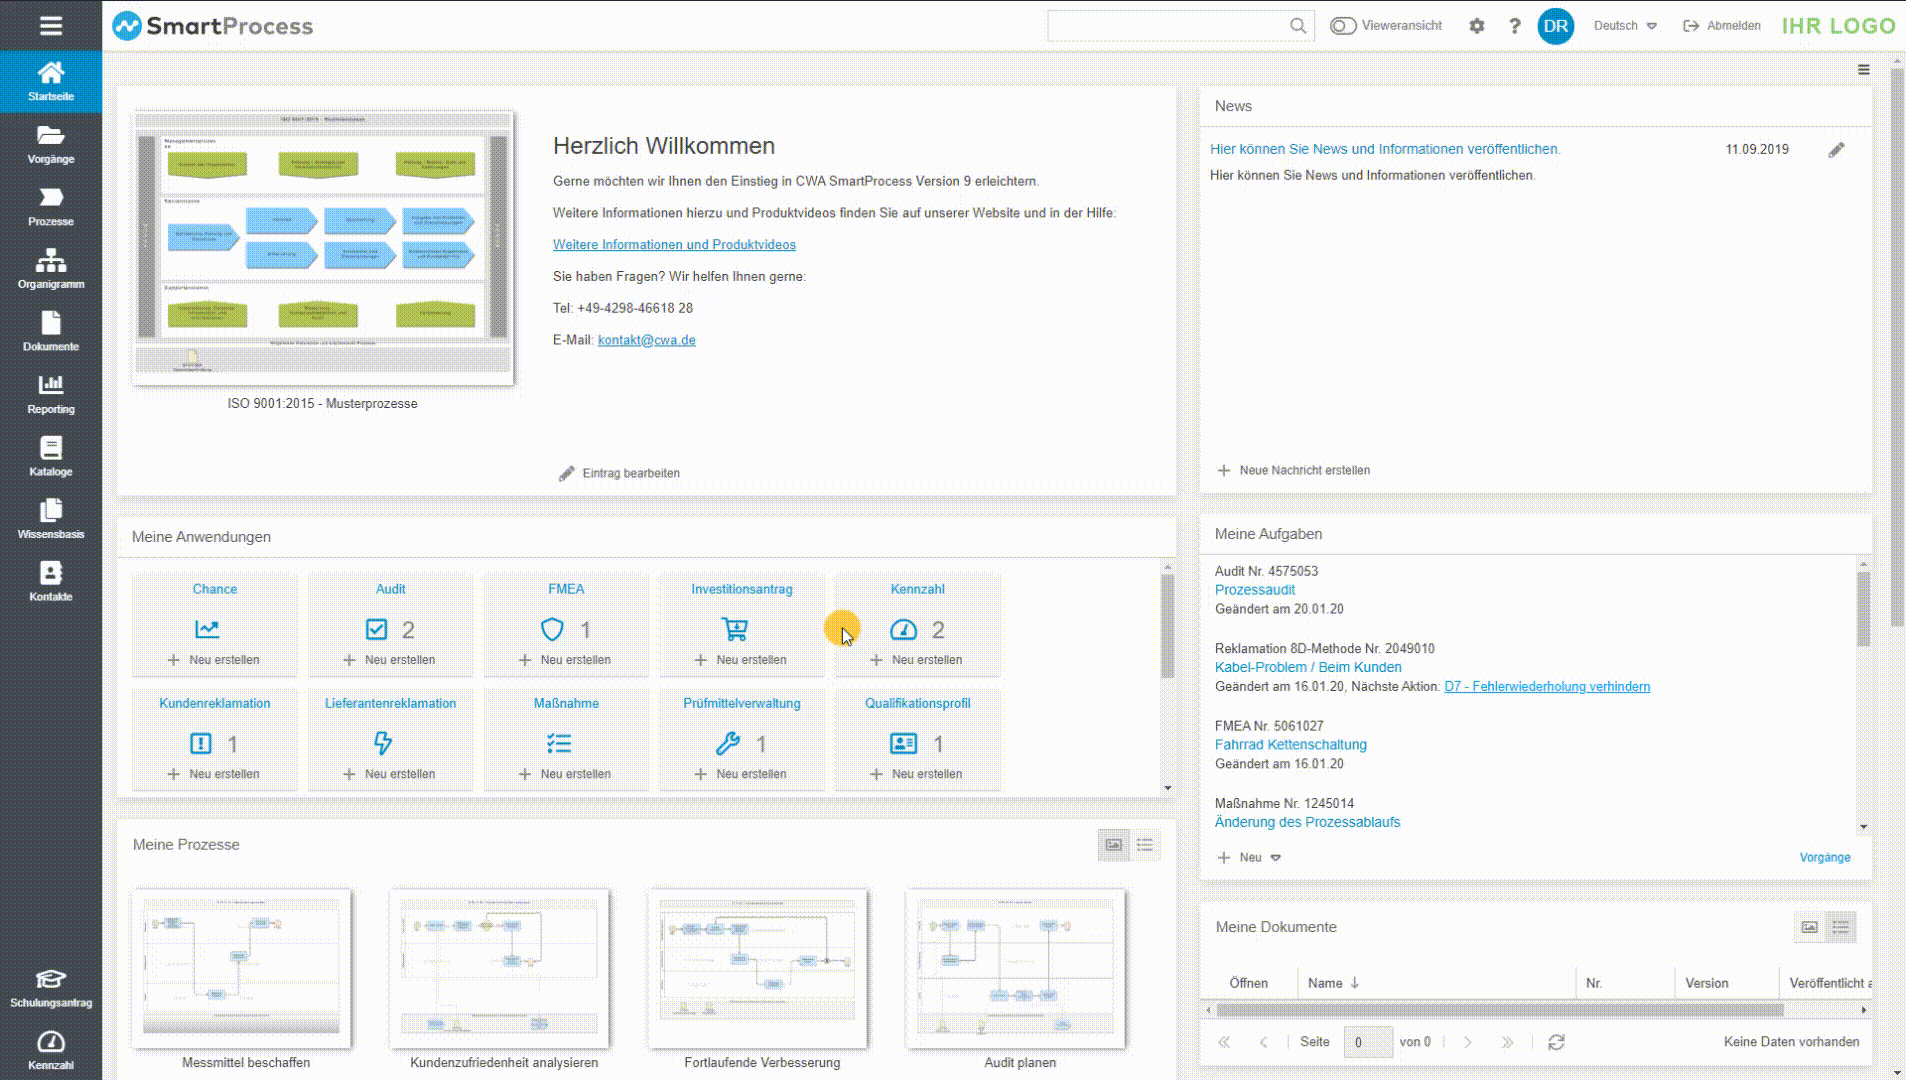
Task: Open Wissensbasis in the sidebar
Action: 51,519
